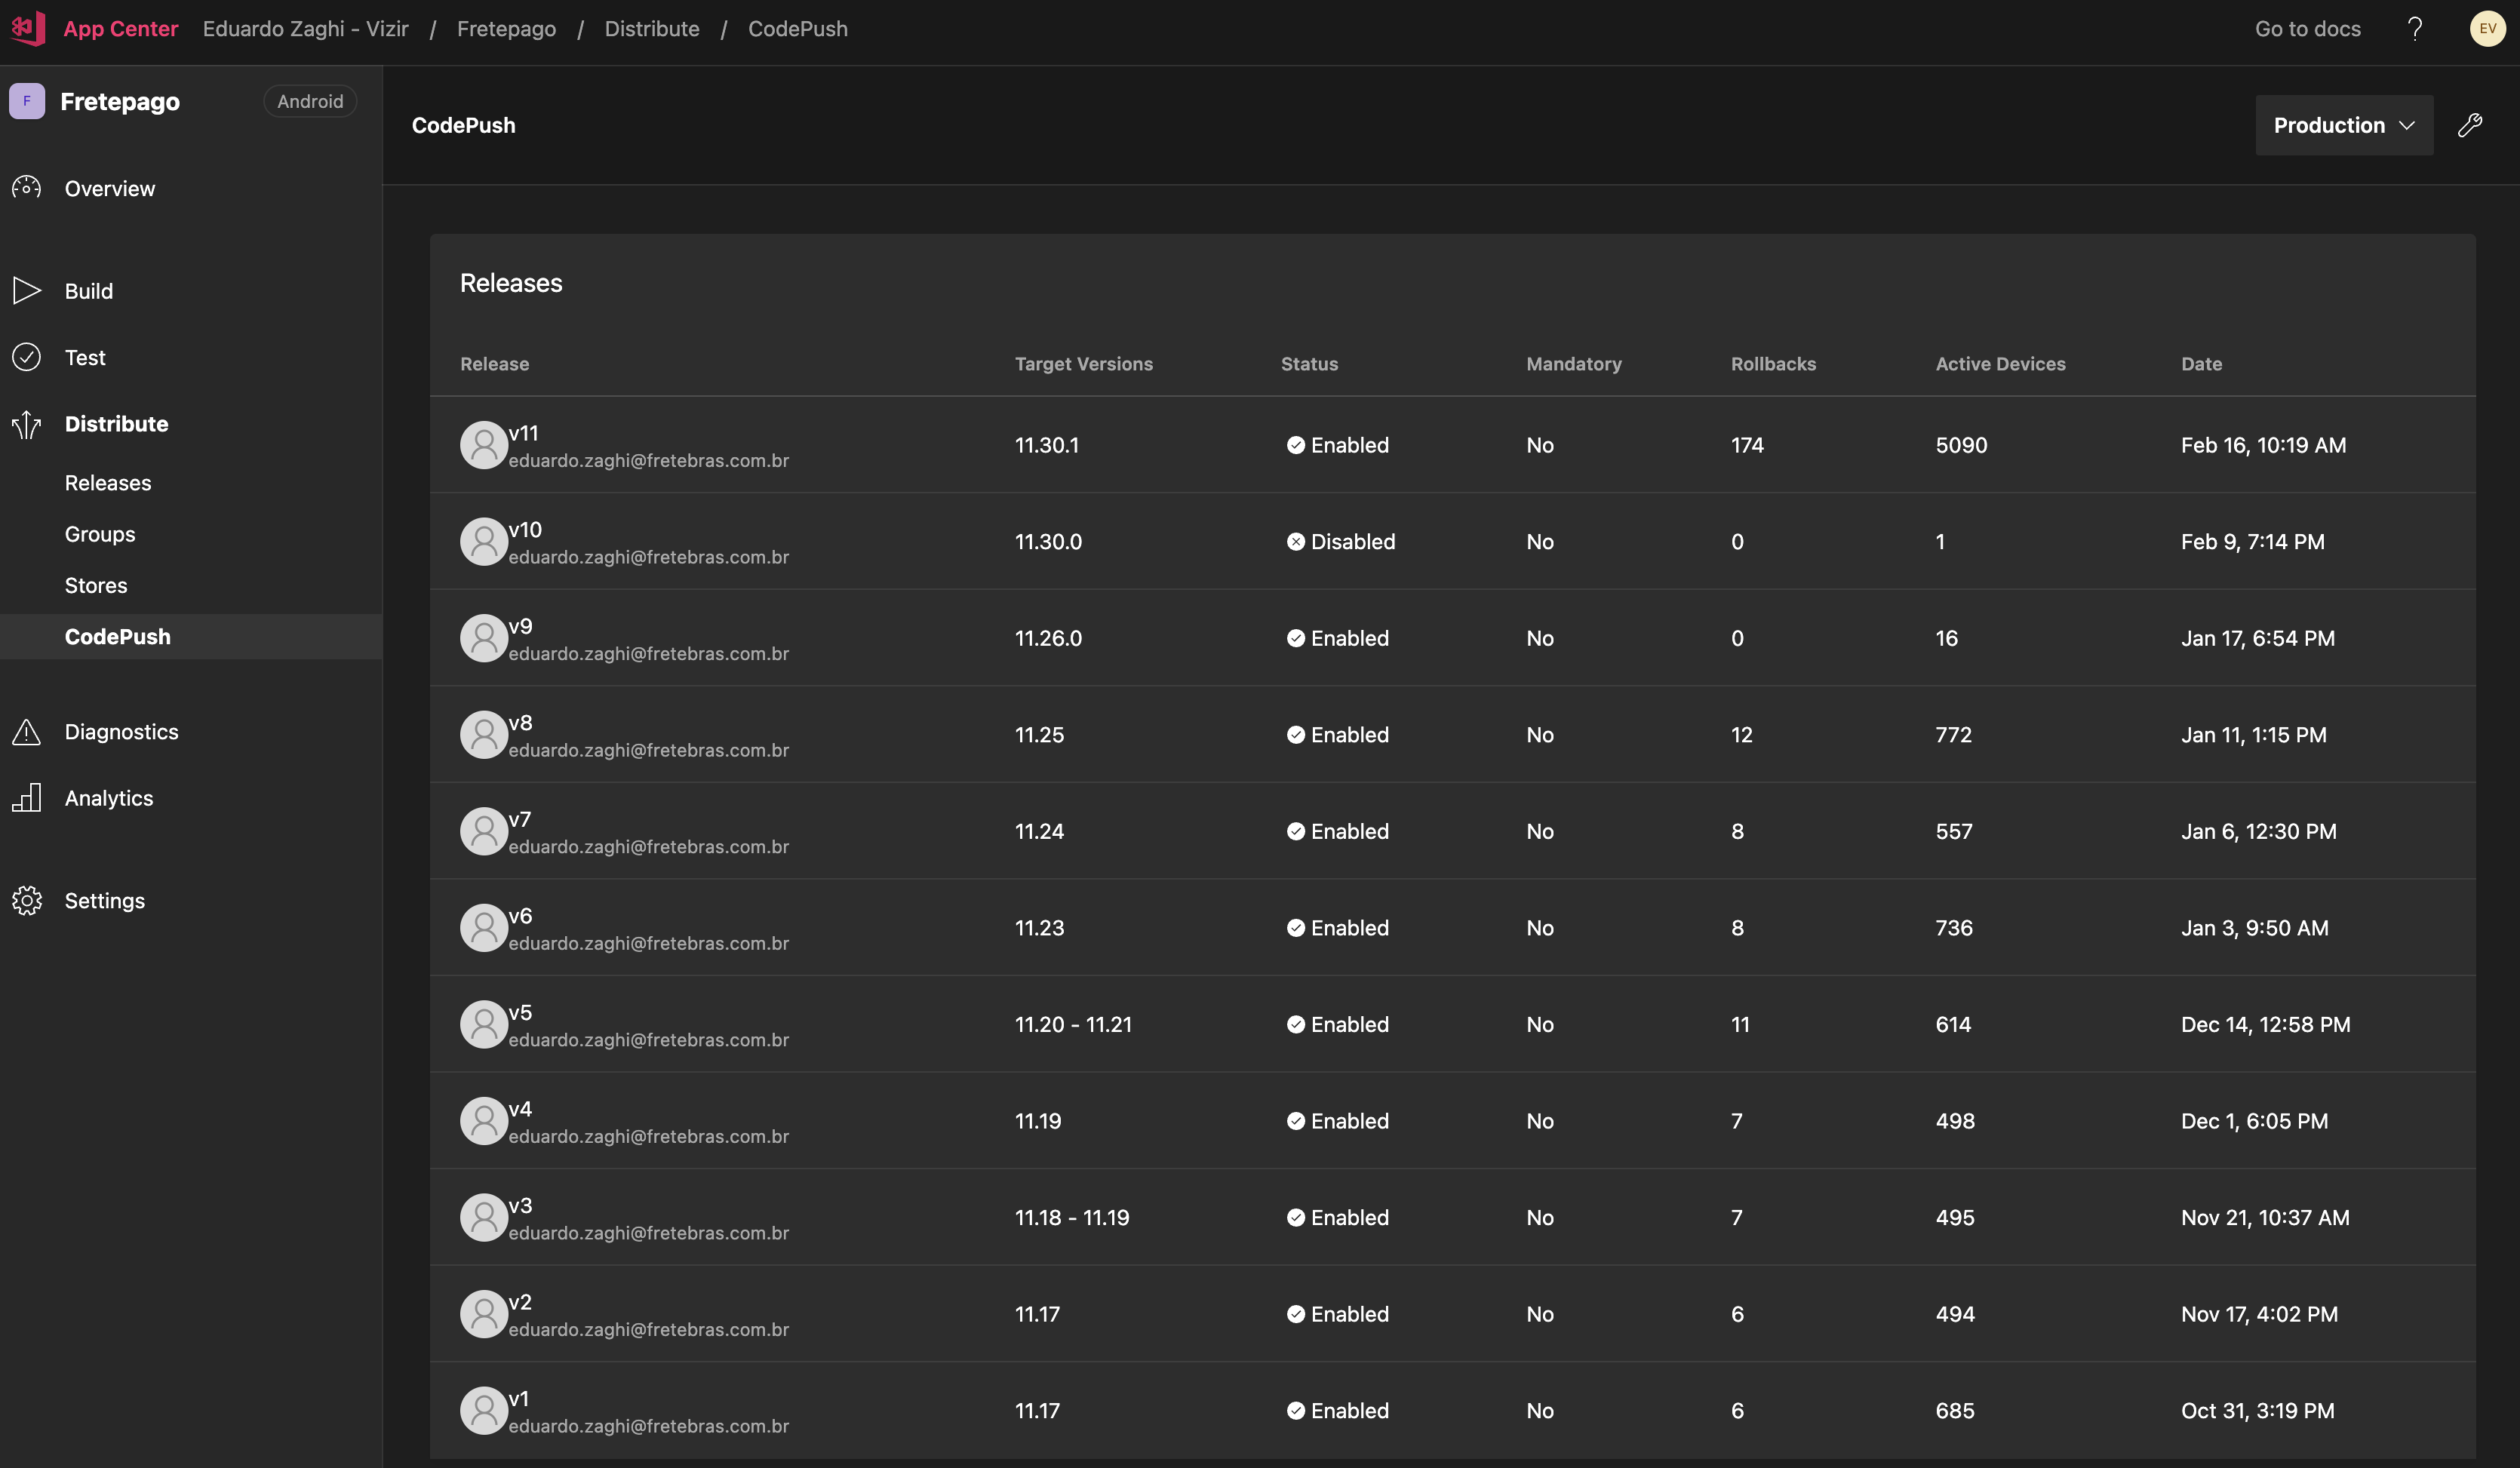Click the Status column header
The width and height of the screenshot is (2520, 1468).
point(1310,364)
